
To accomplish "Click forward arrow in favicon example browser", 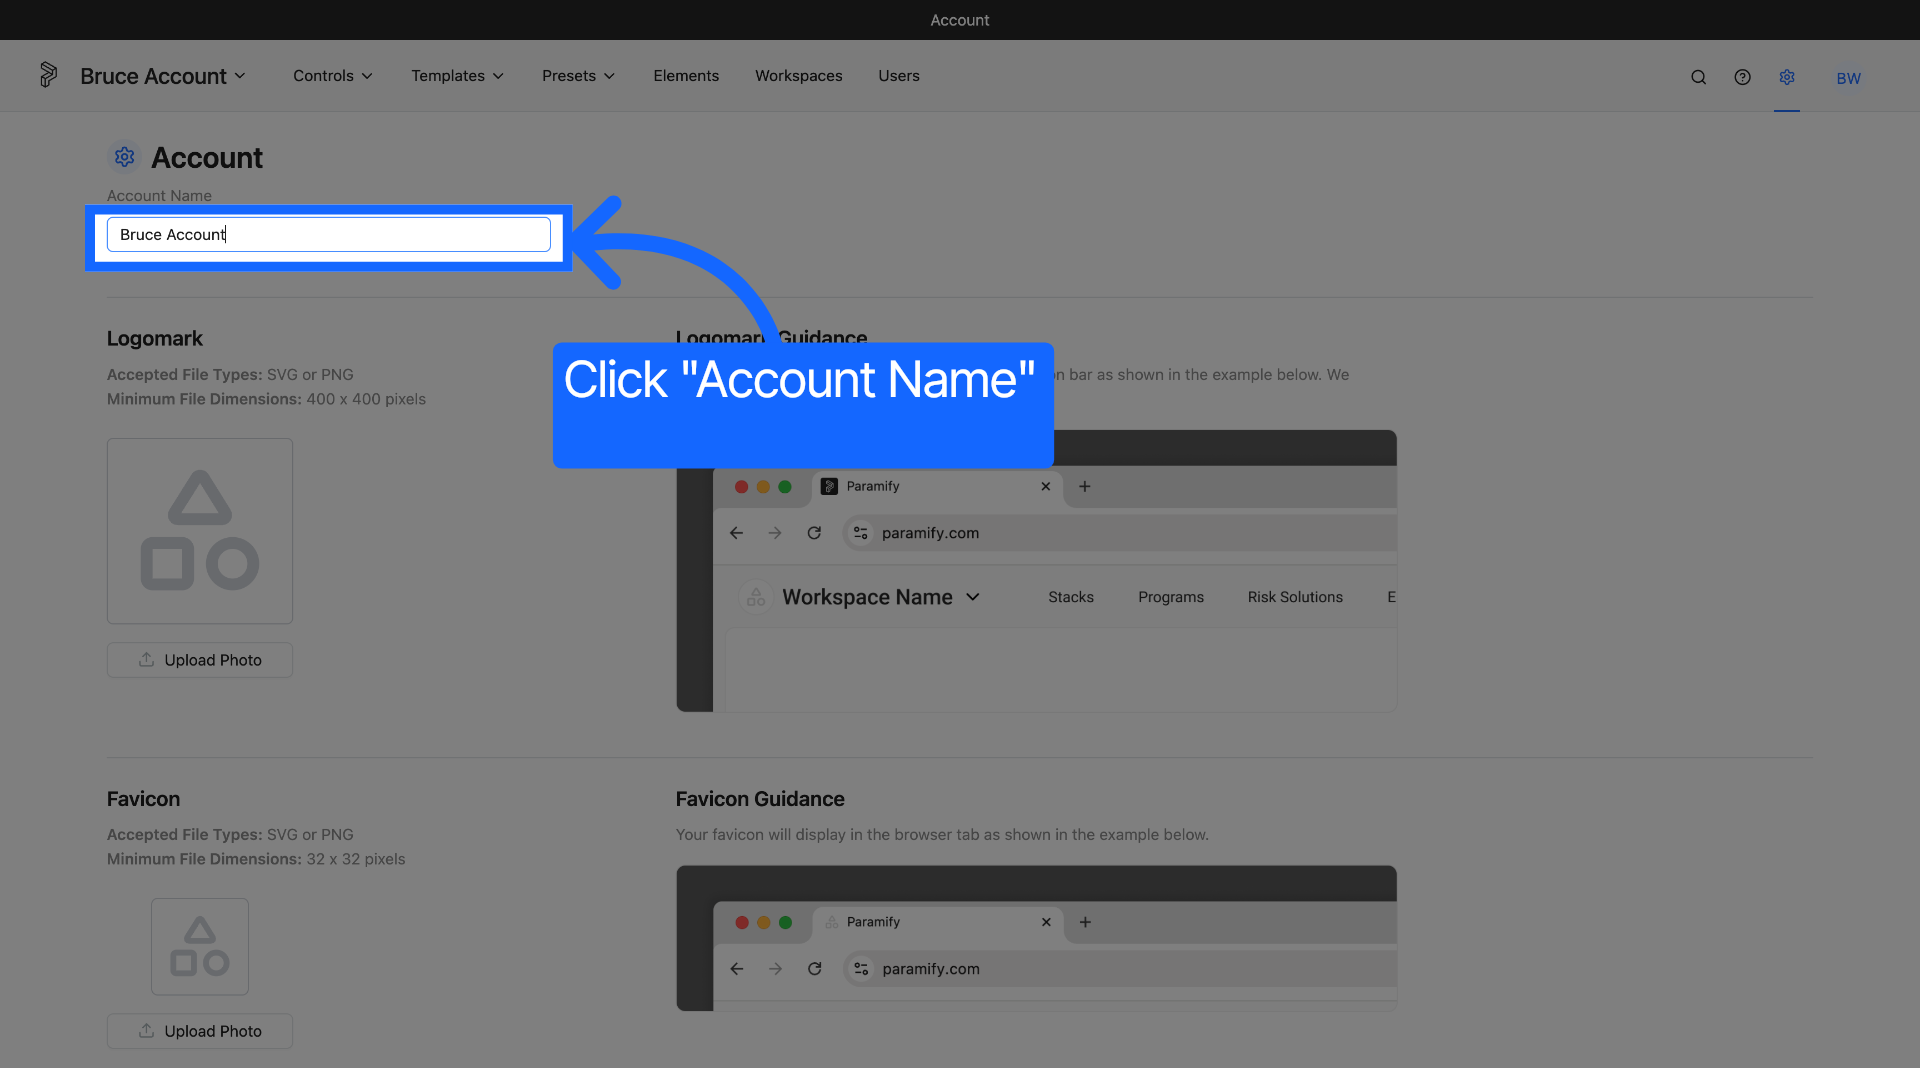I will pyautogui.click(x=775, y=969).
